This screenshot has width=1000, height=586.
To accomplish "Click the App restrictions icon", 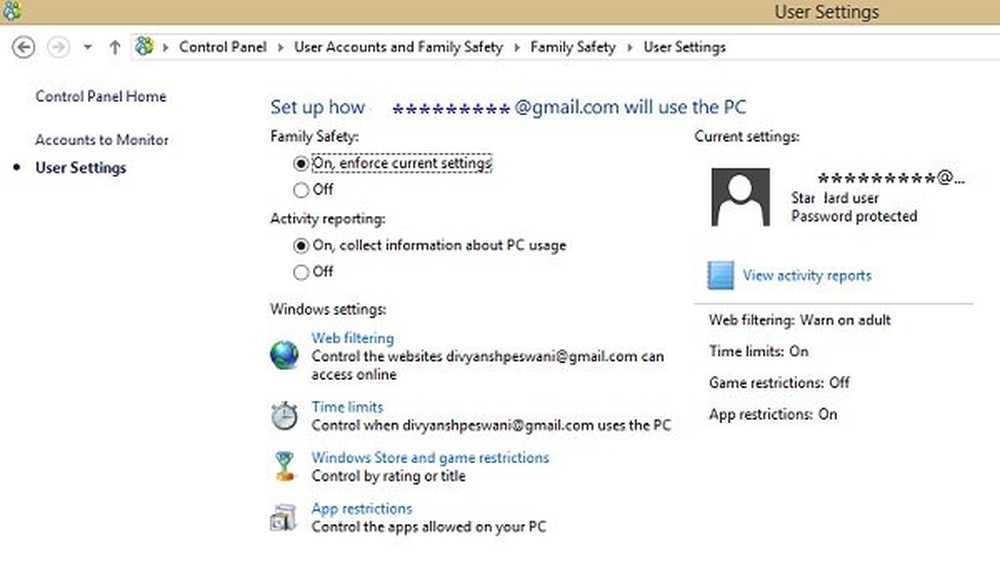I will [x=284, y=518].
